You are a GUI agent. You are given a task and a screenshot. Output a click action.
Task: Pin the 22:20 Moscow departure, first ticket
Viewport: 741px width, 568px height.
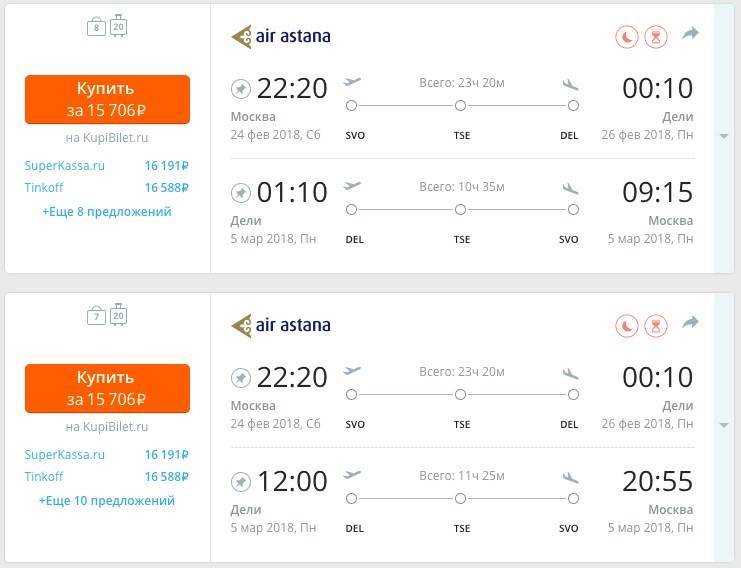coord(241,89)
